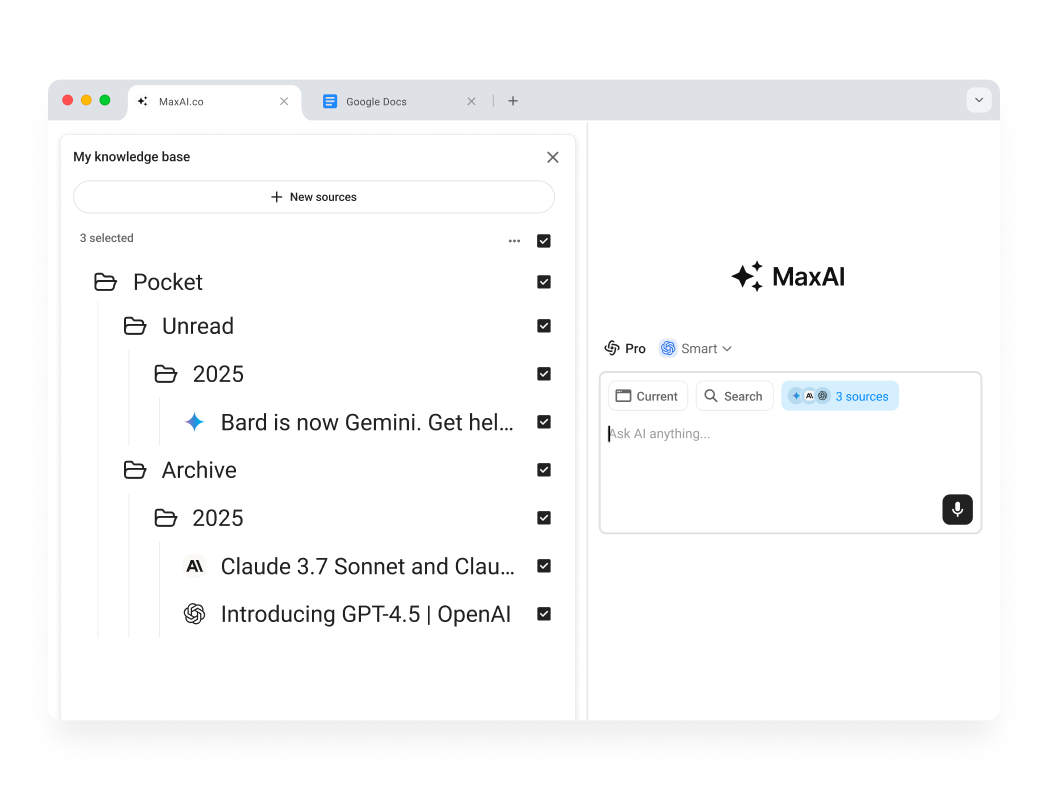Viewport: 1048px width, 800px height.
Task: Open the three-dots more options menu
Action: (x=514, y=241)
